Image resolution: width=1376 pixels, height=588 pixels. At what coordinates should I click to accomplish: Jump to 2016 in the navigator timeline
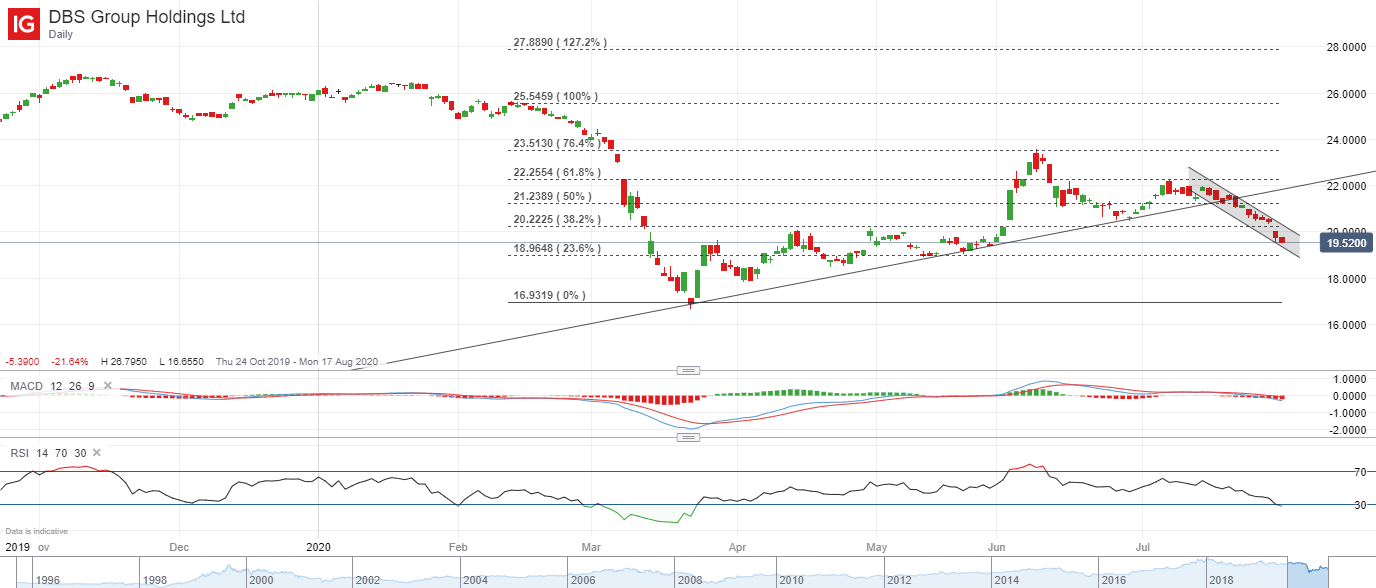point(1116,580)
